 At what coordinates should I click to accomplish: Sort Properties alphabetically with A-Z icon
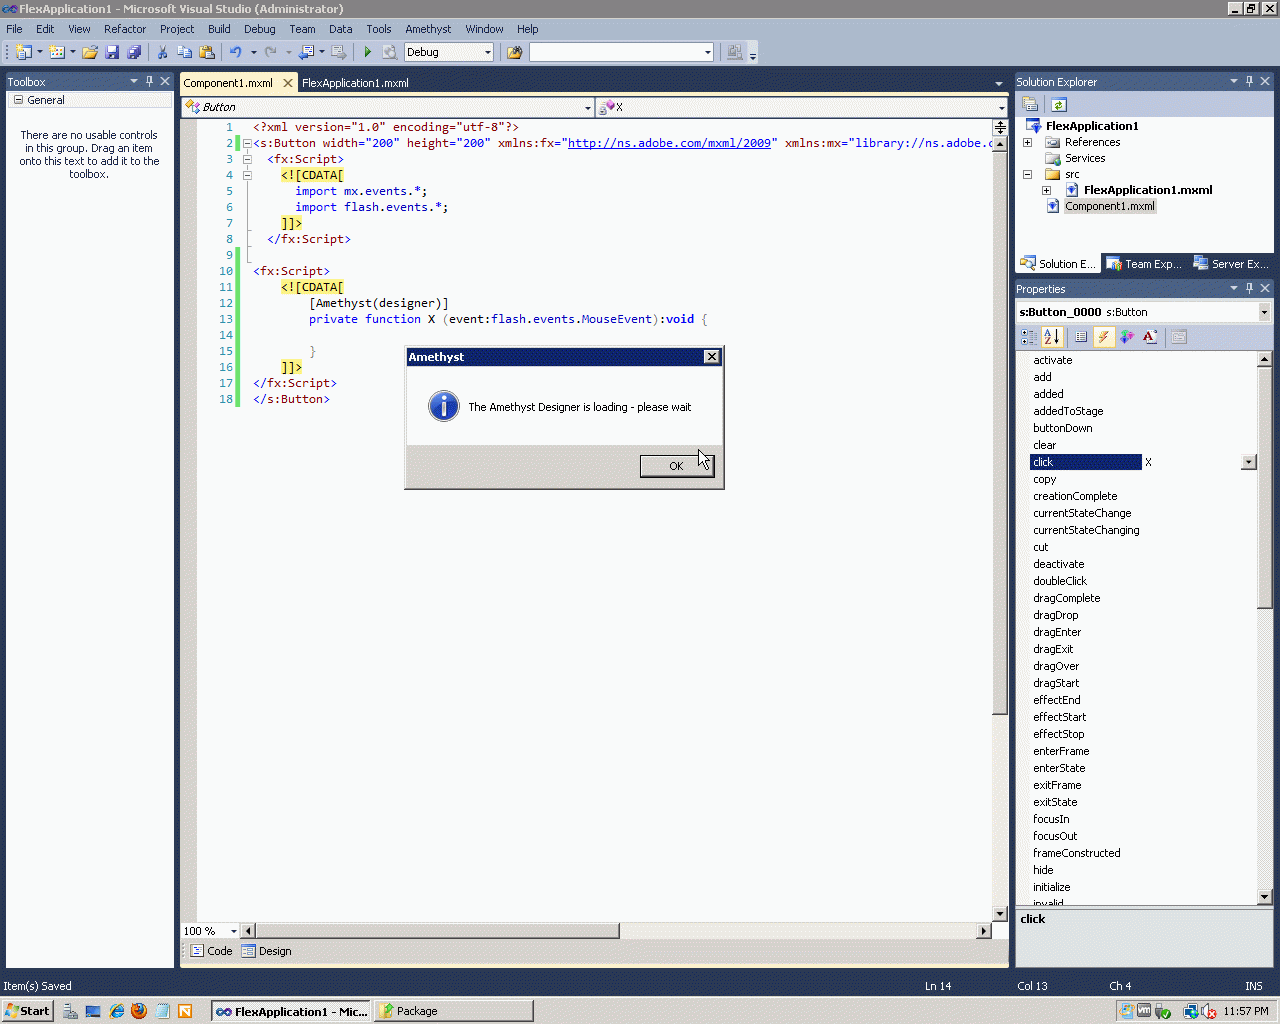click(1051, 337)
